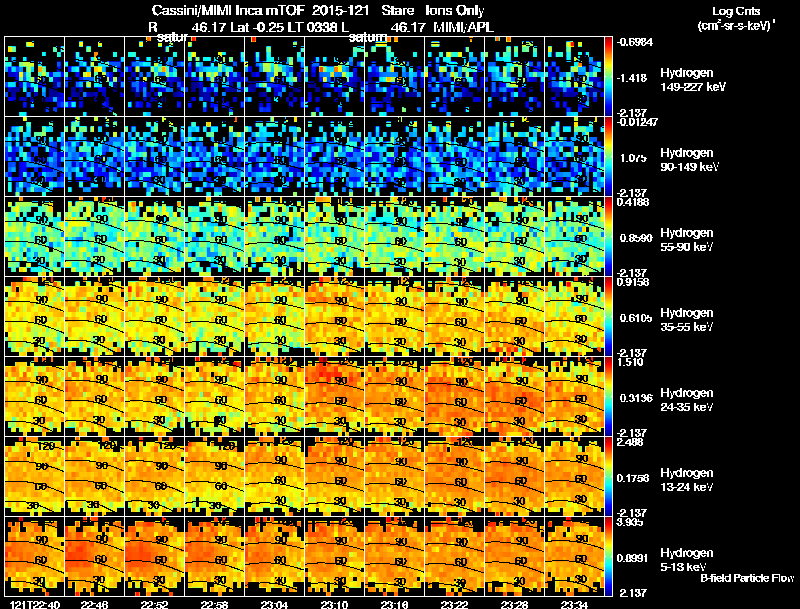Open the 24-35 keV image panel at 22:52
The height and width of the screenshot is (609, 800).
coord(155,397)
